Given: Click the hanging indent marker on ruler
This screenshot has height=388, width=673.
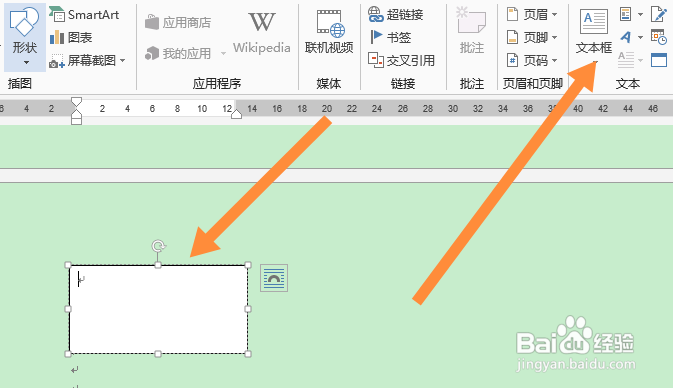Looking at the screenshot, I should pyautogui.click(x=76, y=113).
